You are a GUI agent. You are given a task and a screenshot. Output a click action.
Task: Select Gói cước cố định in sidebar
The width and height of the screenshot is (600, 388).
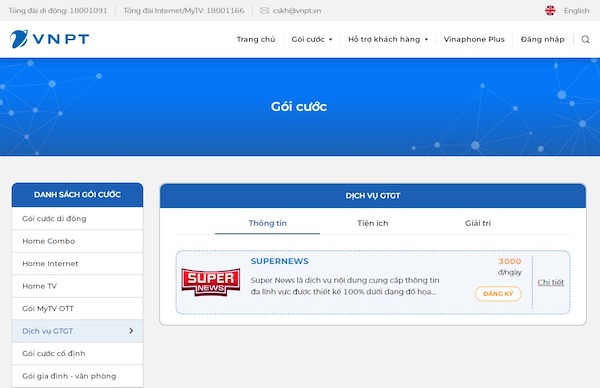click(x=77, y=354)
